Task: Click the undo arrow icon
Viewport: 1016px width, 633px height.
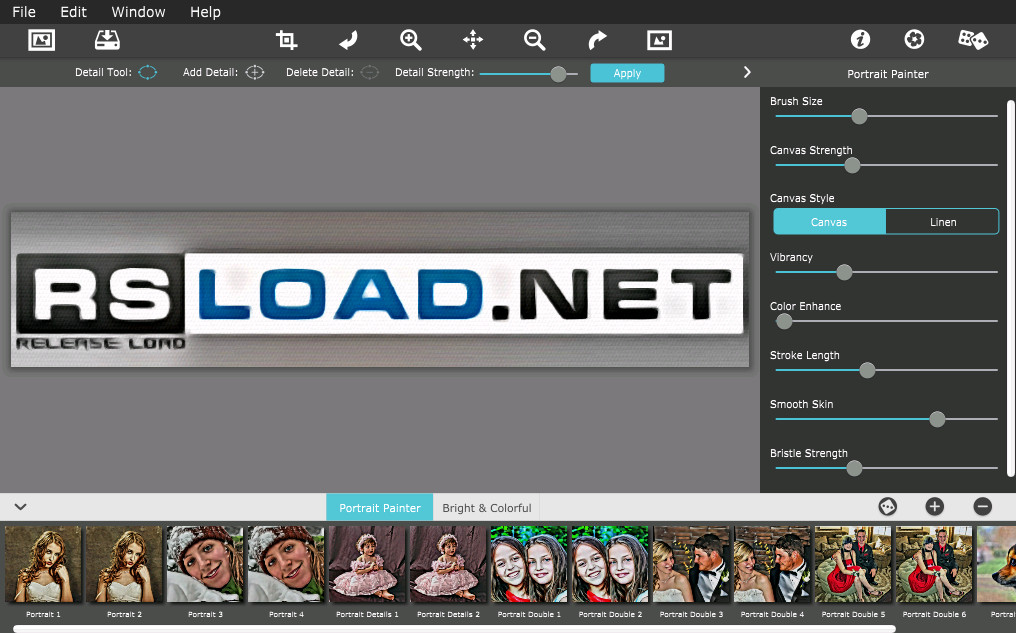Action: [x=349, y=40]
